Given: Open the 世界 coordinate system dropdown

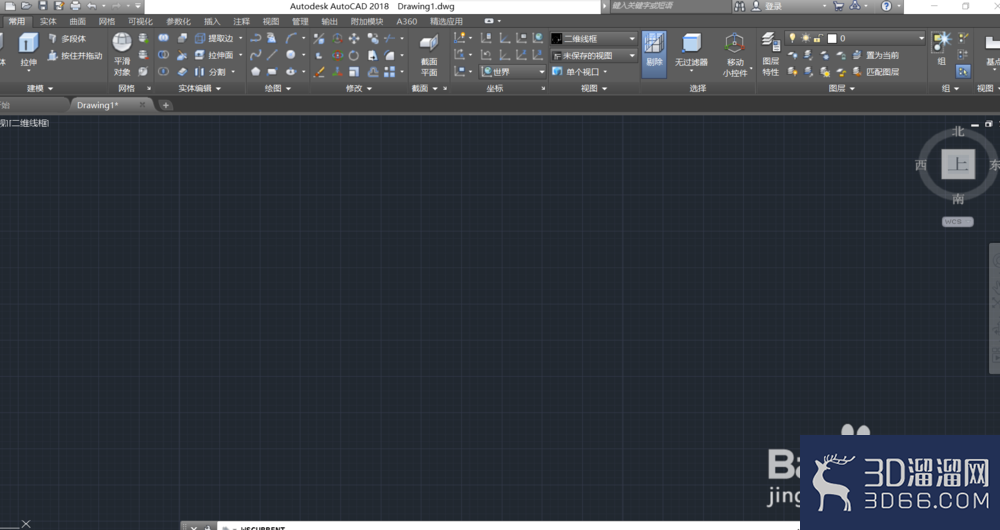Looking at the screenshot, I should [x=513, y=71].
